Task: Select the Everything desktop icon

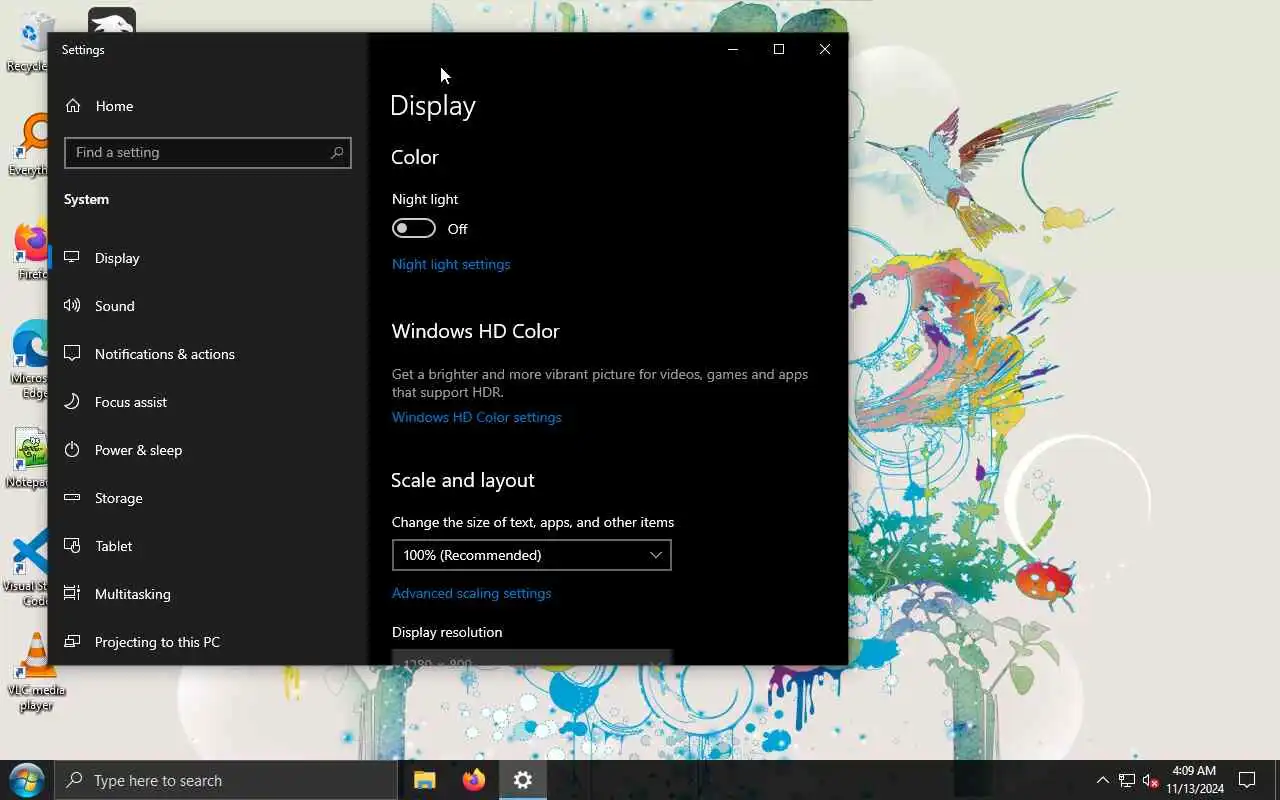Action: (30, 145)
